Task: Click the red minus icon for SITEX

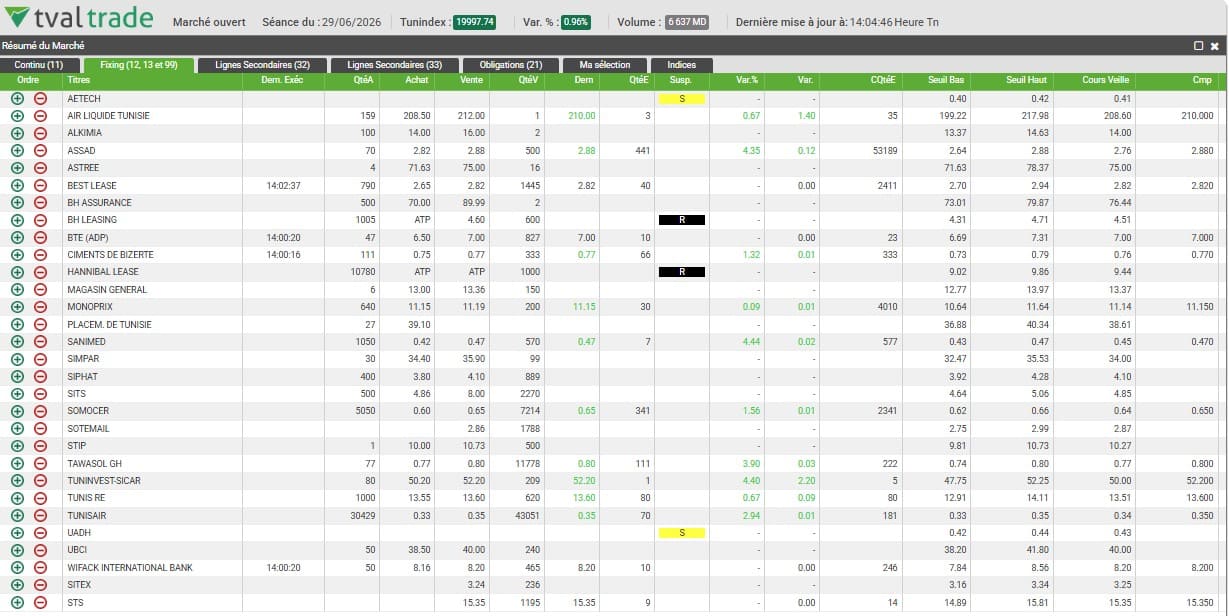Action: (40, 585)
